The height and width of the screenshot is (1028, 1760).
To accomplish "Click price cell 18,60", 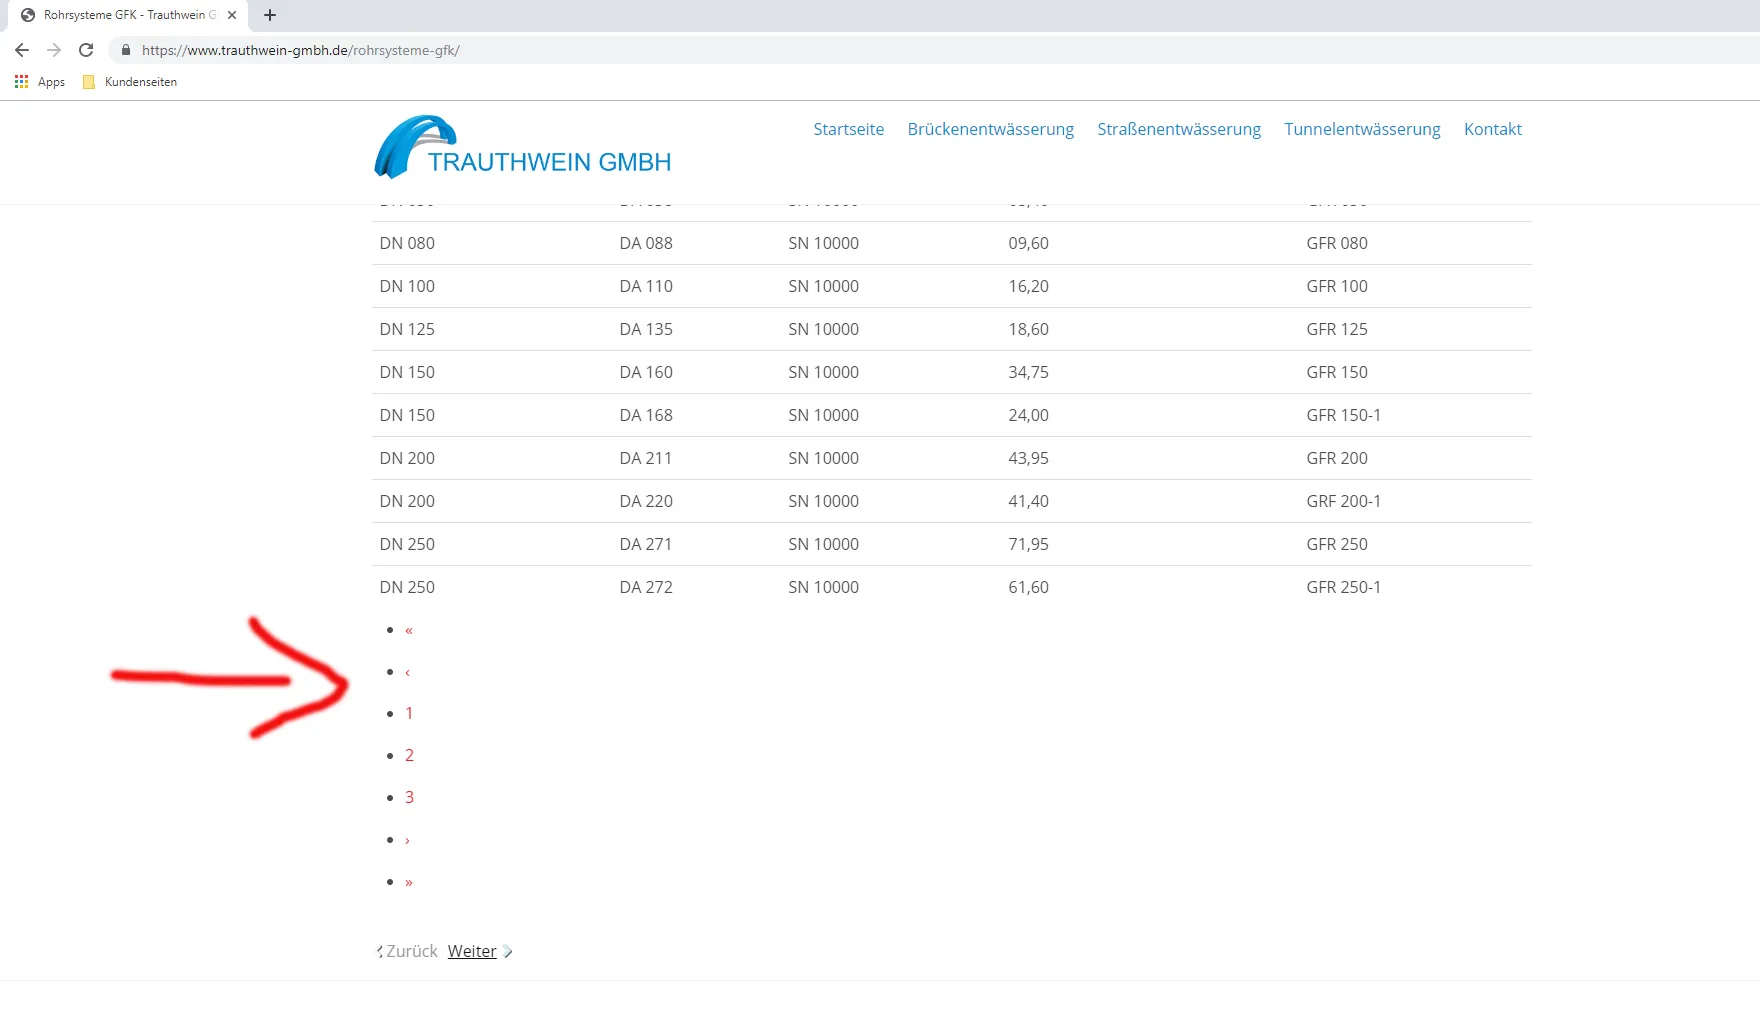I will [x=1029, y=329].
